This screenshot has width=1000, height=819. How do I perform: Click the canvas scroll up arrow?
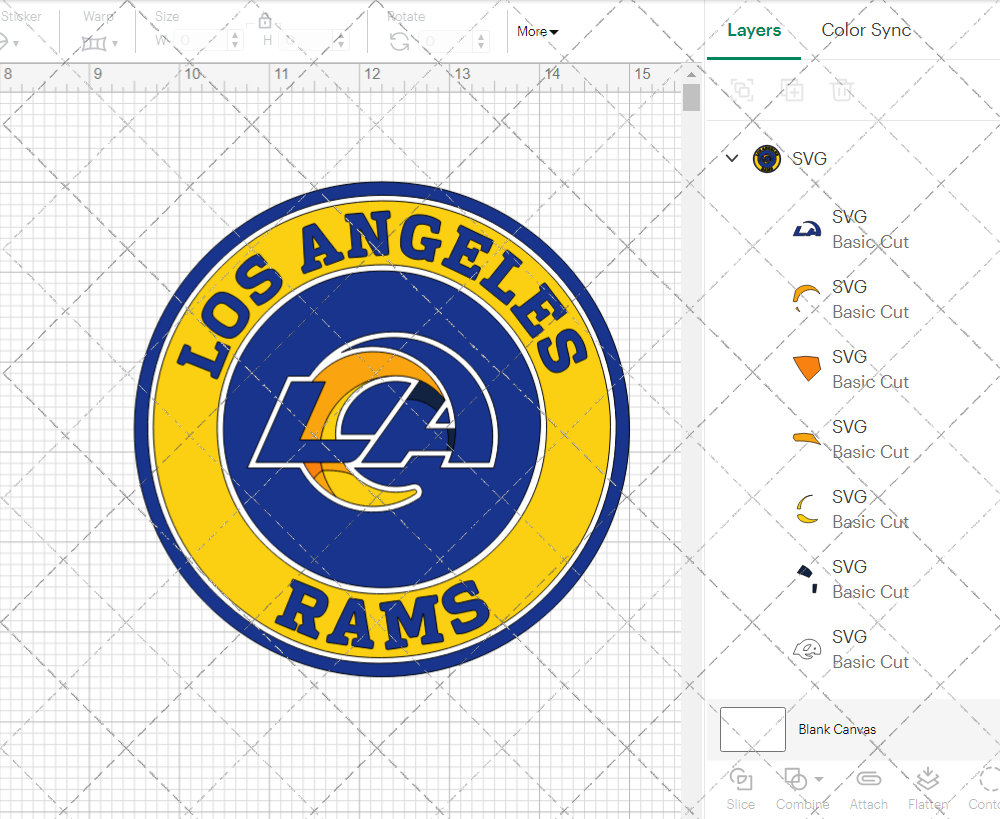pos(691,74)
